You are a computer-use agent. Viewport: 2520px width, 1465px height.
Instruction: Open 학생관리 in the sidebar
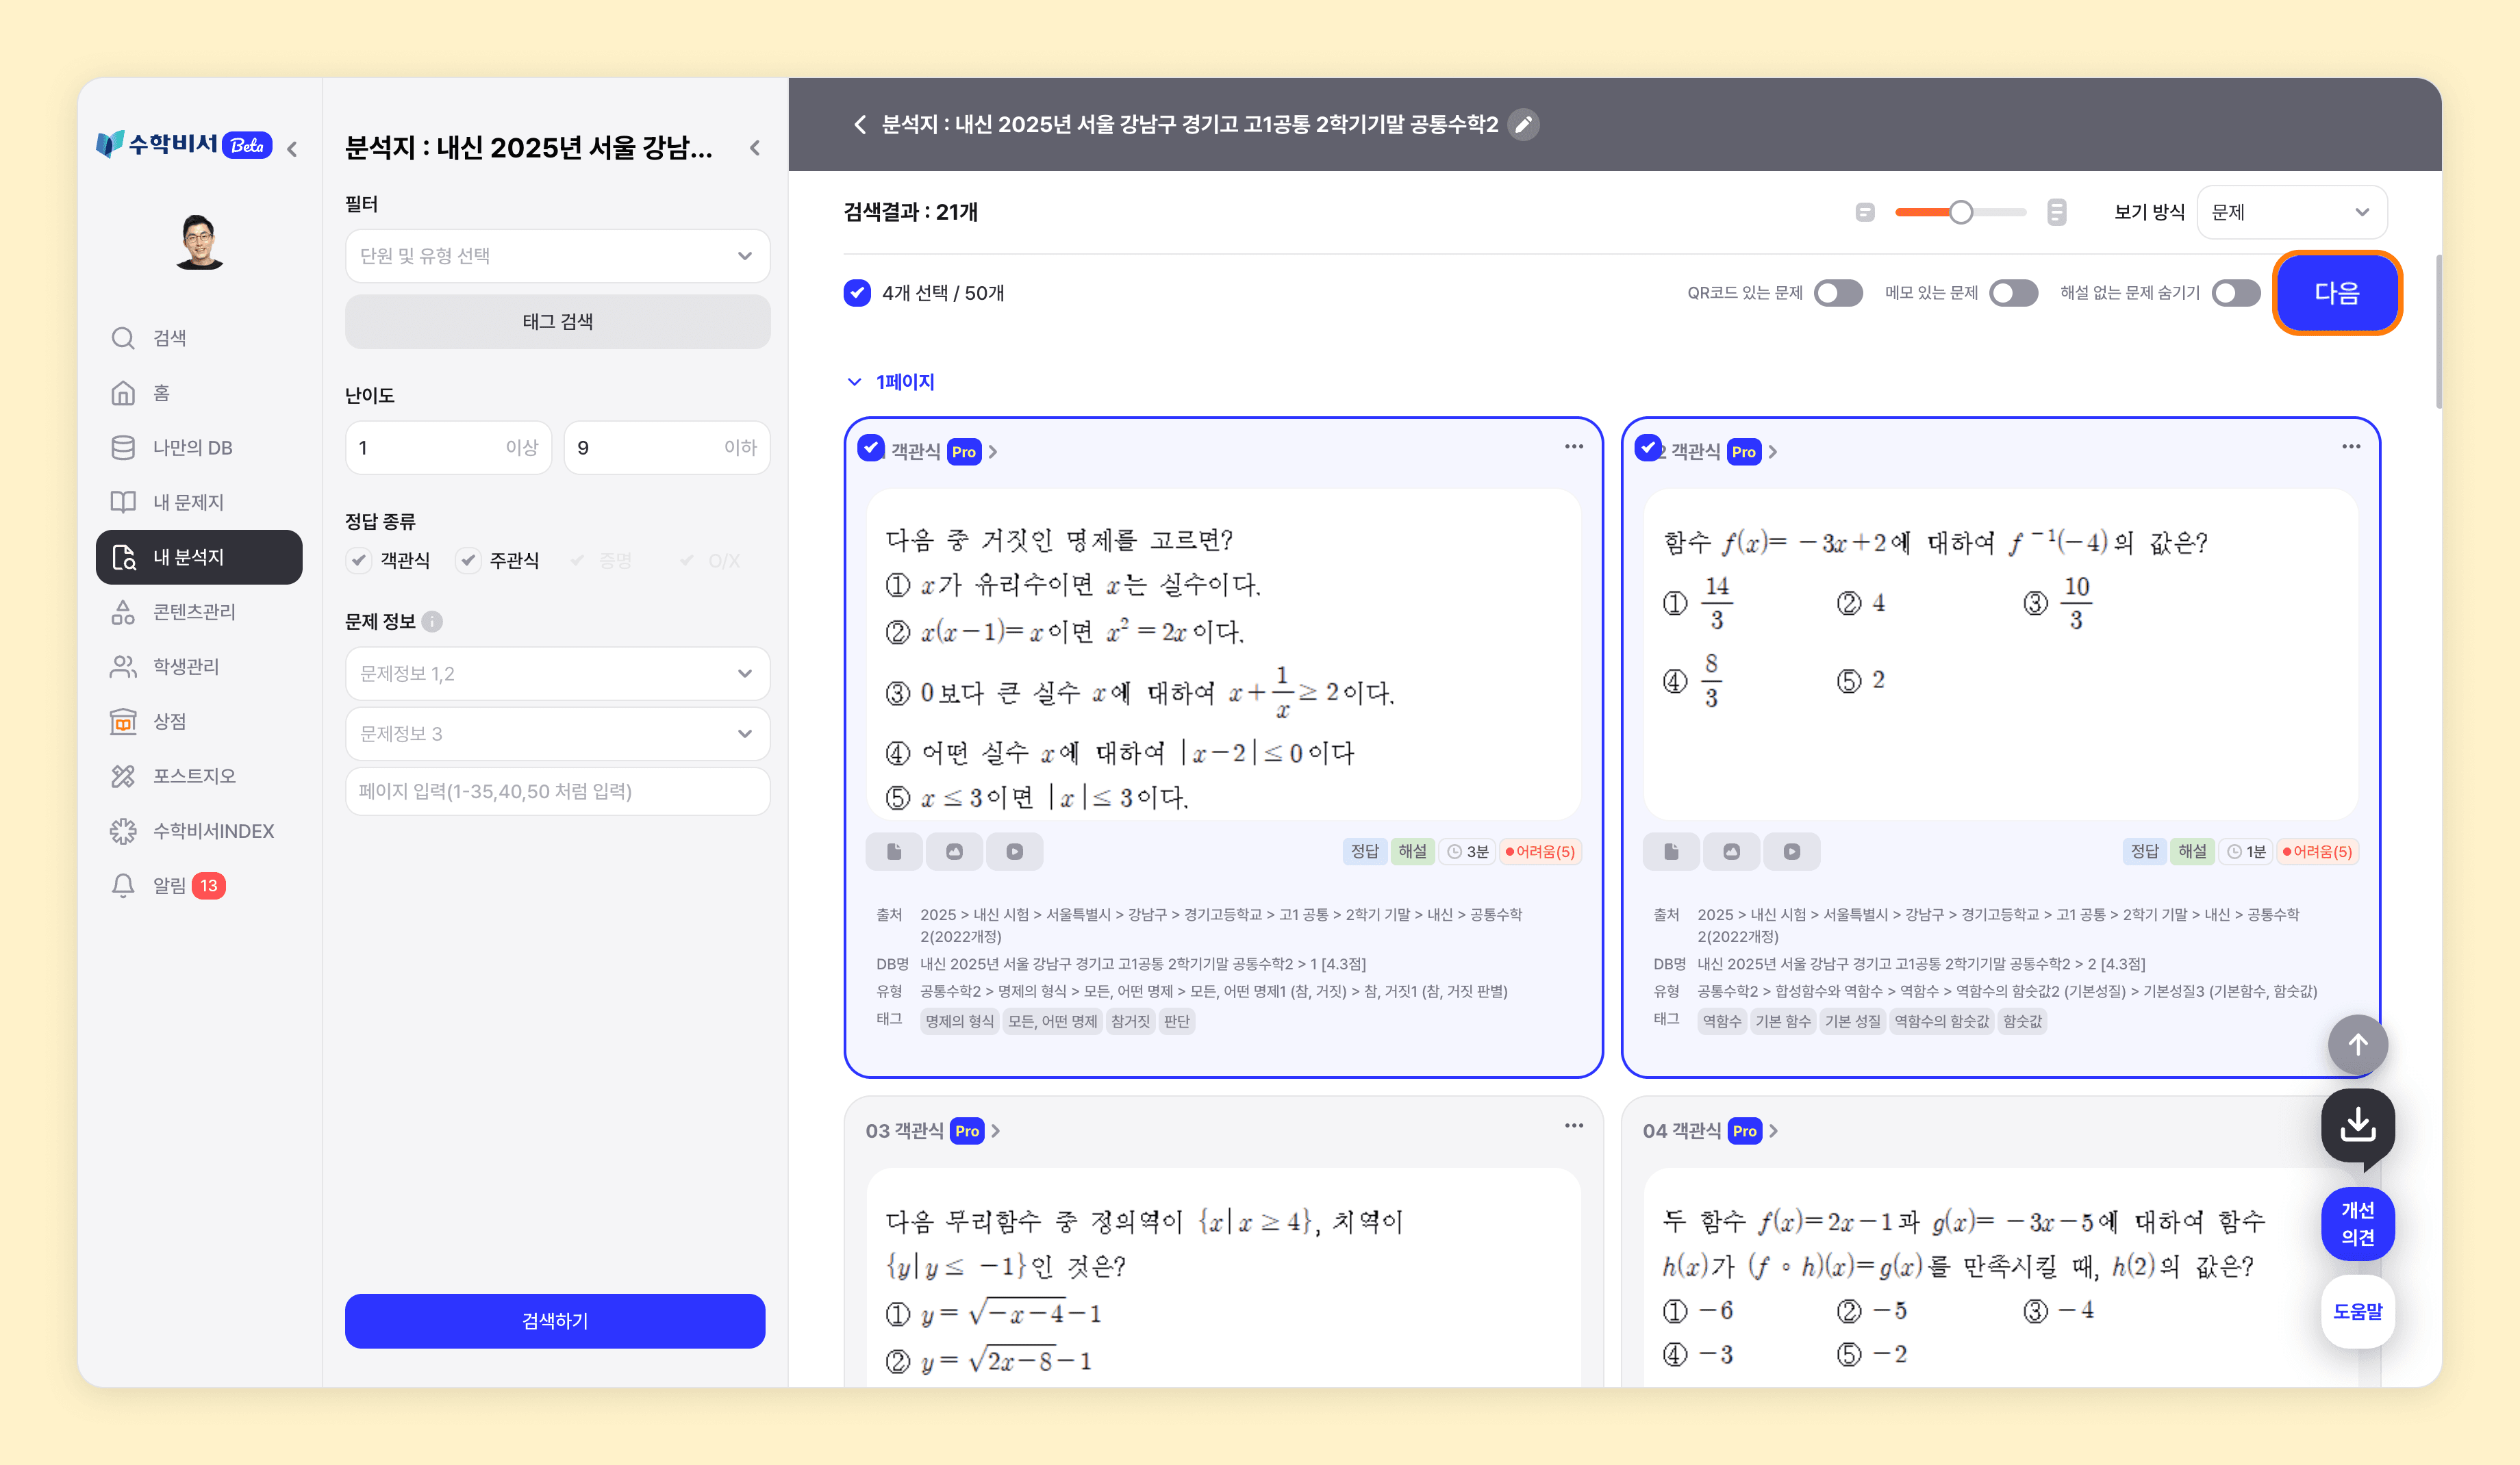click(x=199, y=666)
